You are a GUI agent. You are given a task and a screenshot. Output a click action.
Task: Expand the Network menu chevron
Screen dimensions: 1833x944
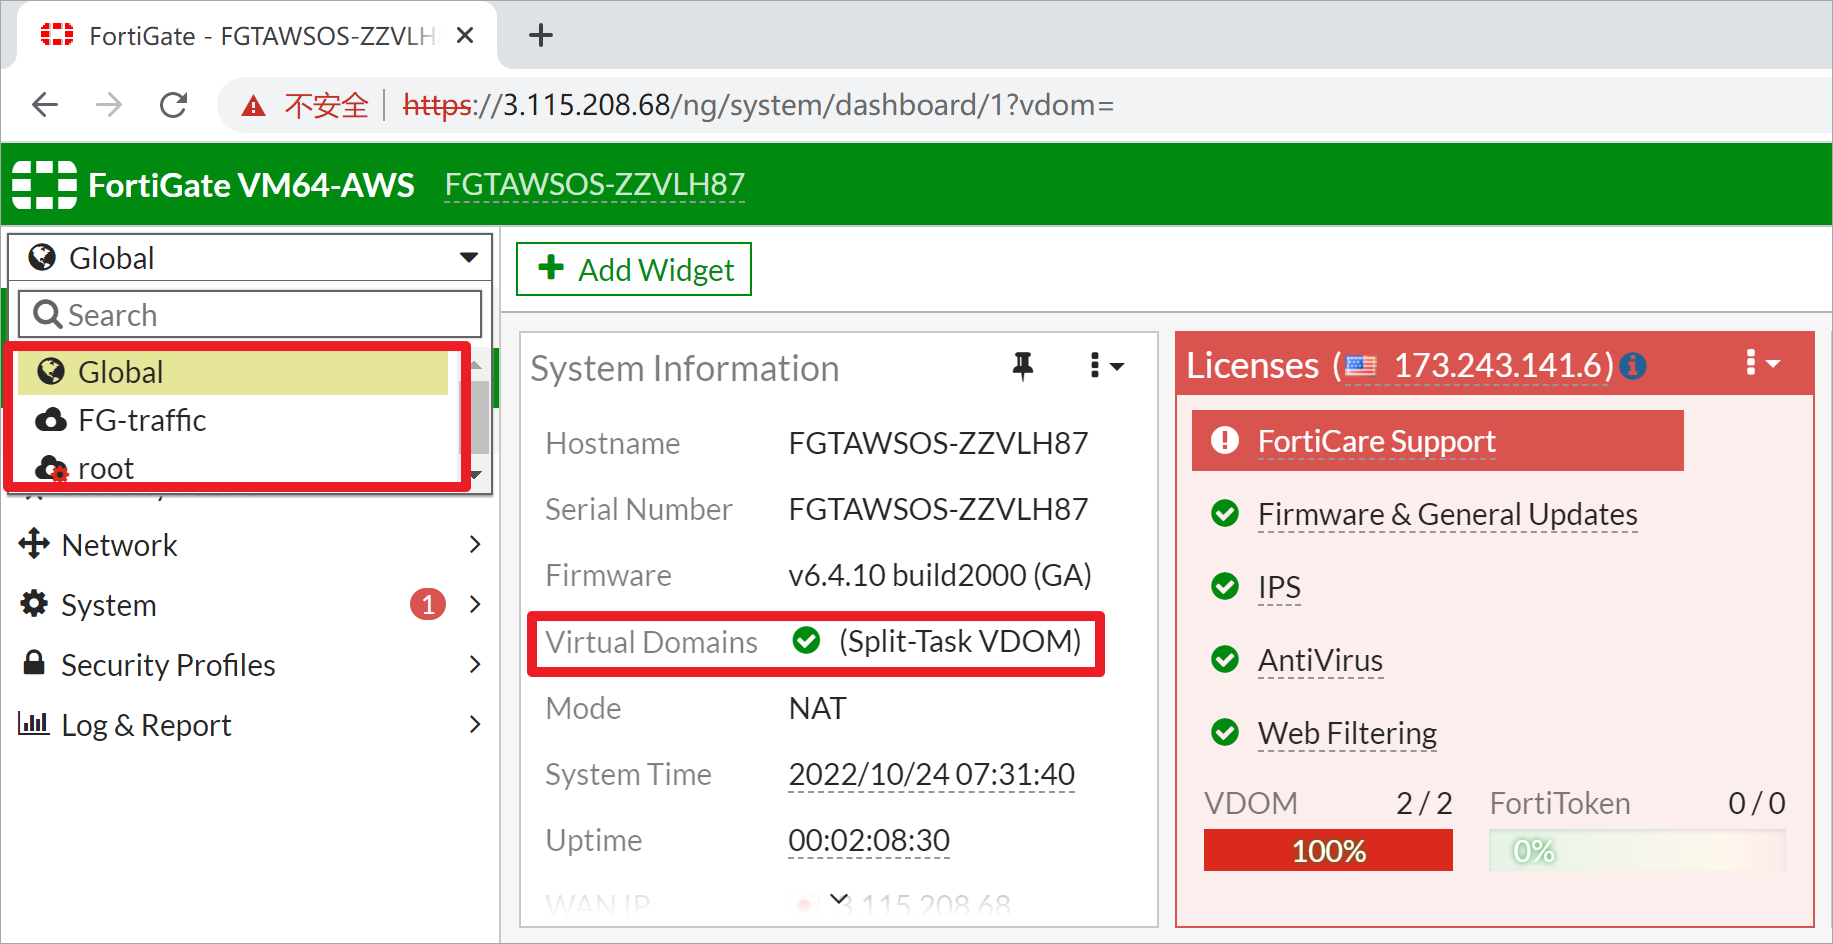[x=475, y=544]
